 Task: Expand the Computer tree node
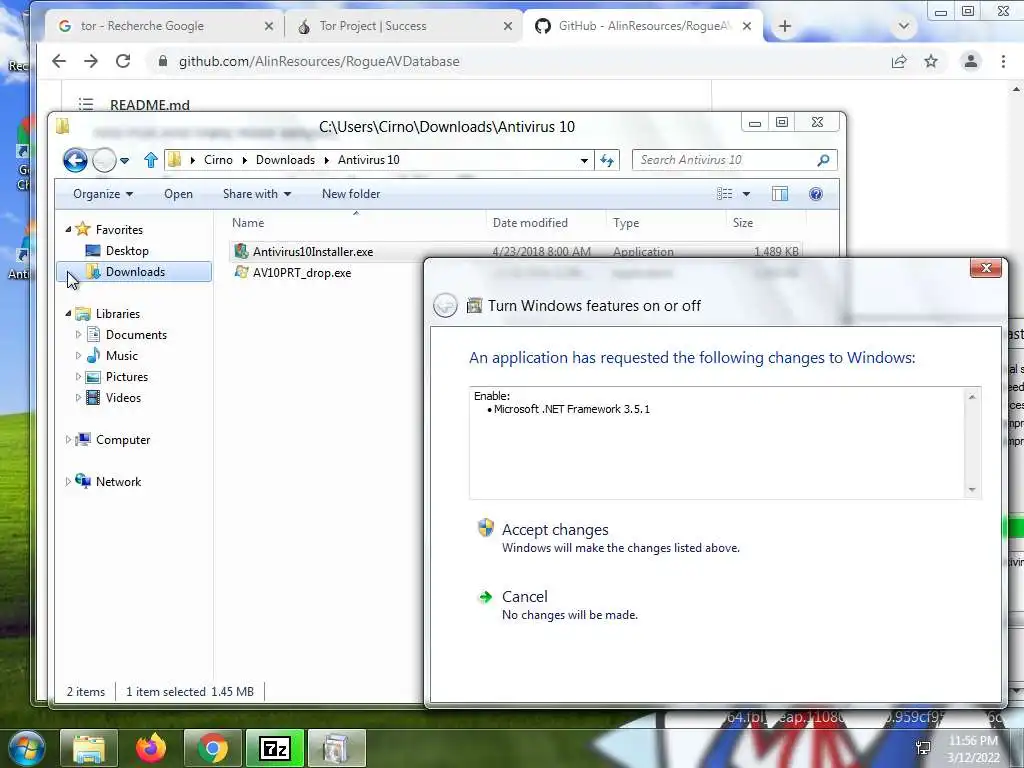[x=68, y=440]
